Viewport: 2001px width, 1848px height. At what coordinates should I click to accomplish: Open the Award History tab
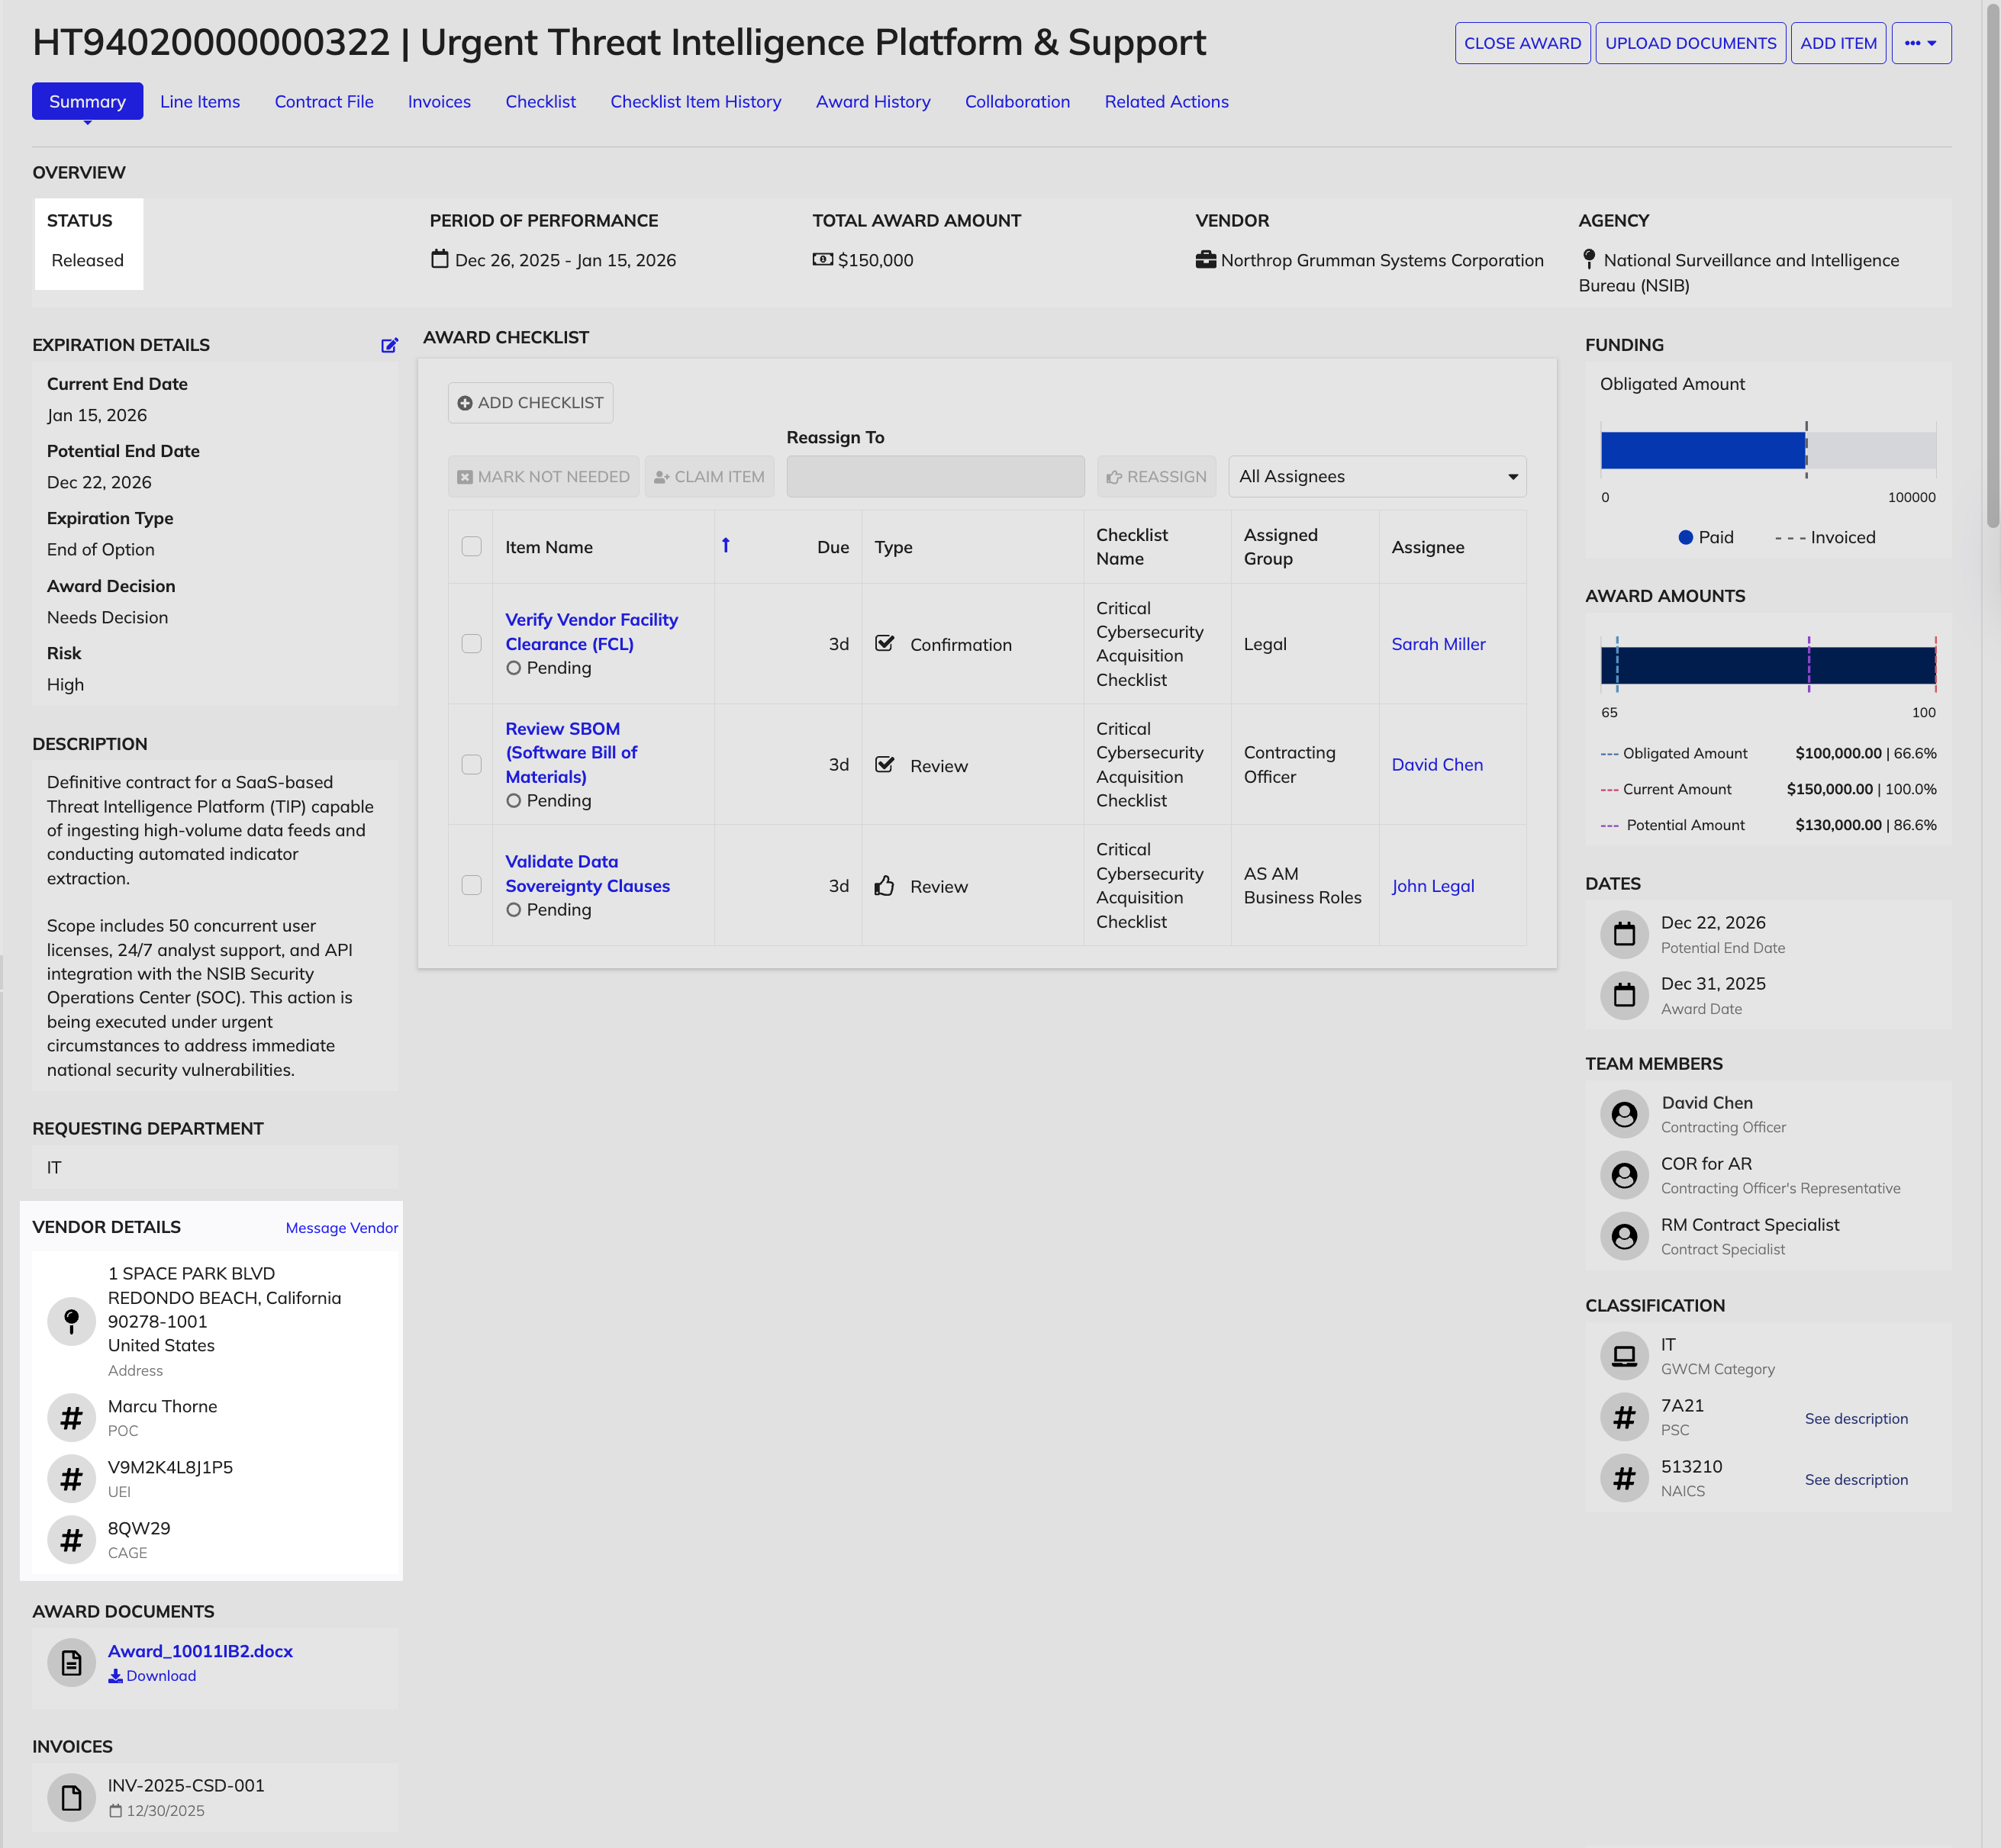[873, 101]
